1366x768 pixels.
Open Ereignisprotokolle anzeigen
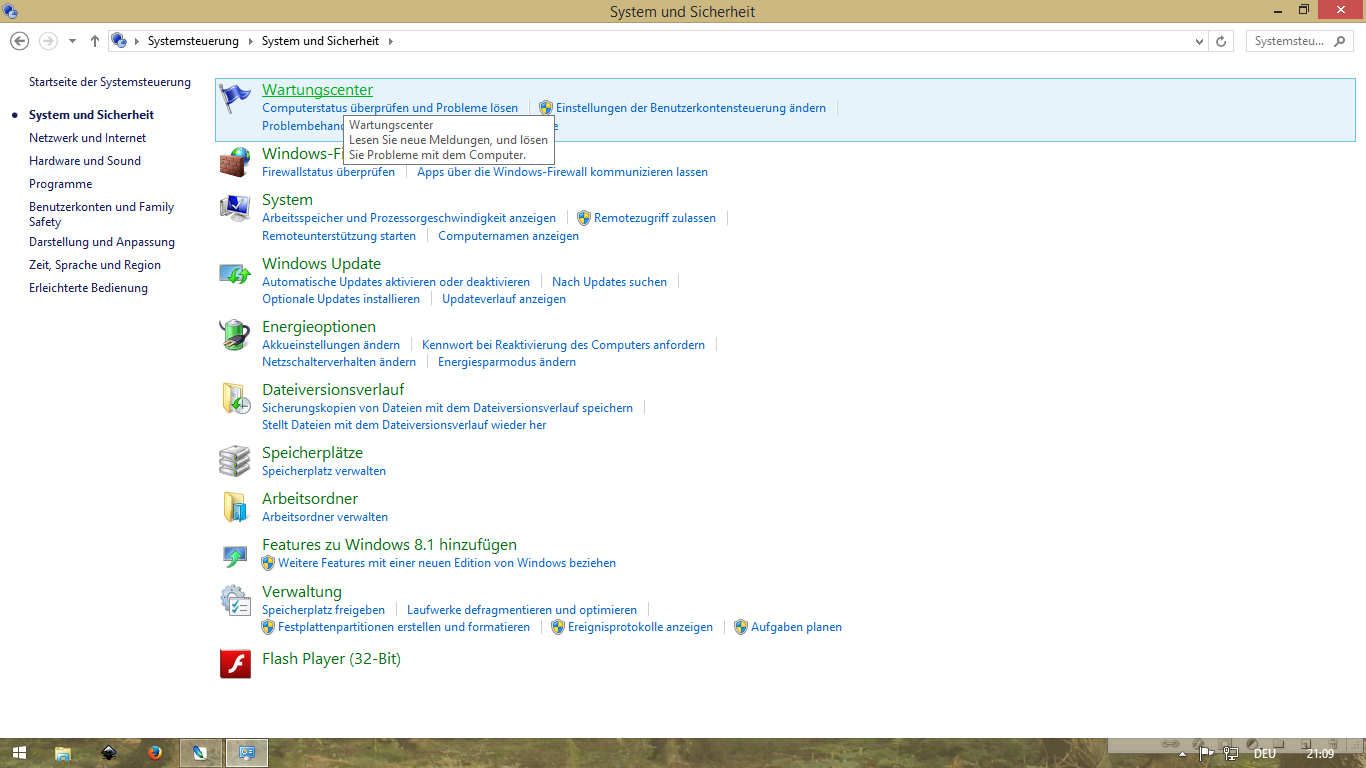tap(640, 627)
